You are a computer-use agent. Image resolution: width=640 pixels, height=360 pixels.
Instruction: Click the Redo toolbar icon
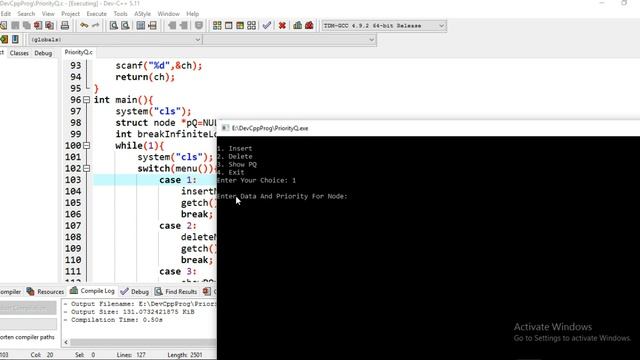tap(96, 25)
